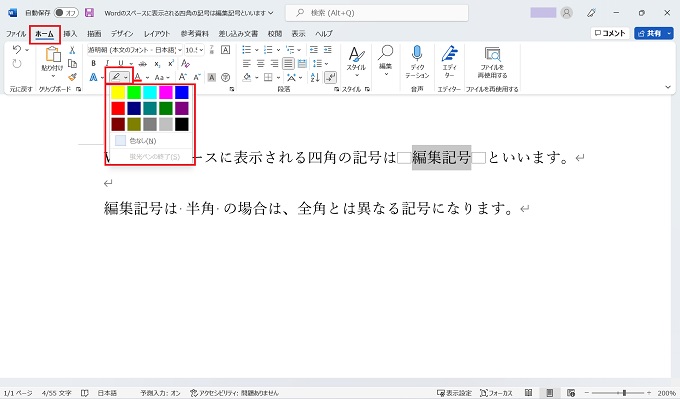Click the Focus mode icon
Viewport: 680px width, 399px height.
[x=484, y=393]
